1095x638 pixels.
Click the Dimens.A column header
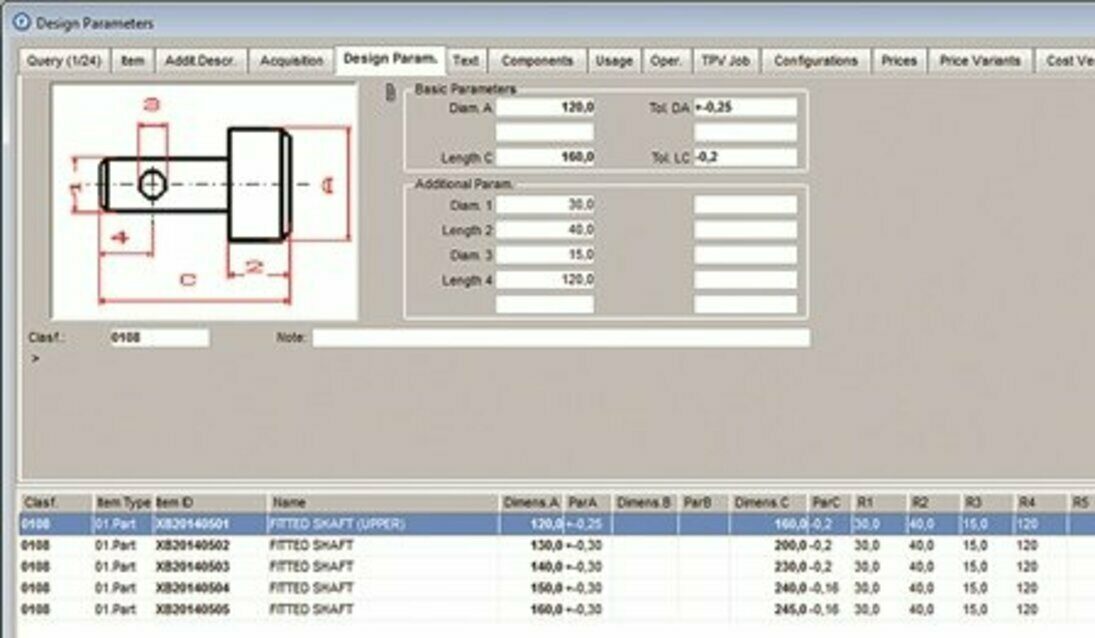[x=531, y=503]
